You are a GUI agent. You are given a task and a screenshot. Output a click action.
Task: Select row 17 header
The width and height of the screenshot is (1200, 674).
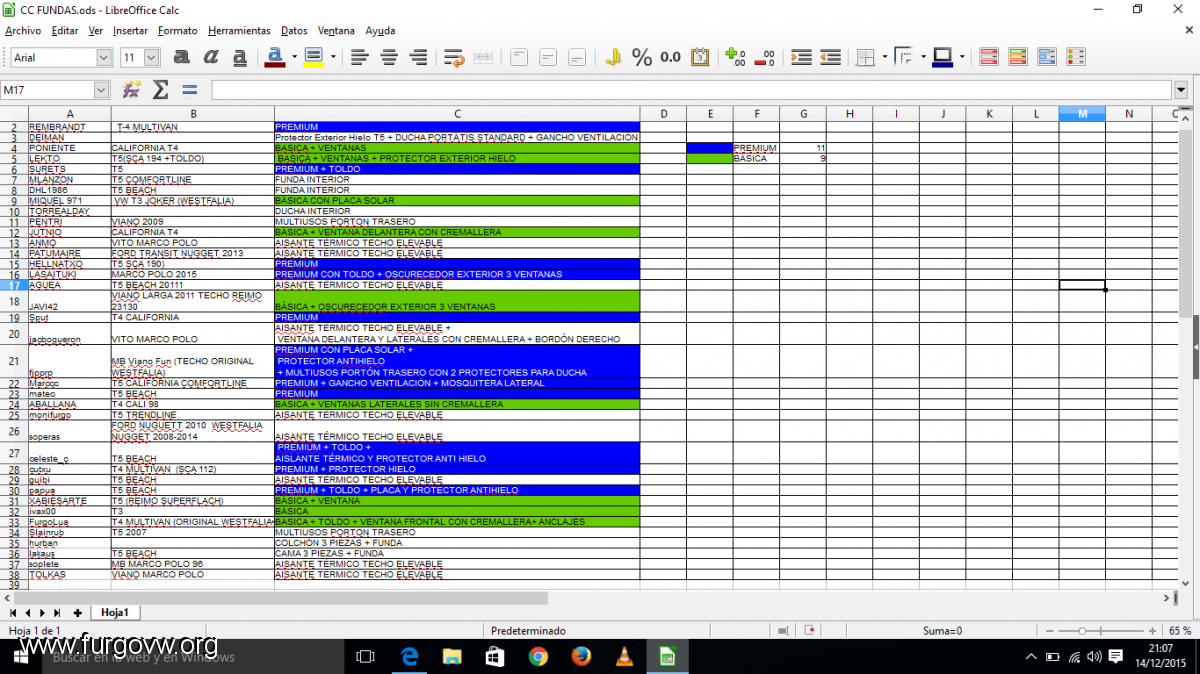click(x=14, y=285)
